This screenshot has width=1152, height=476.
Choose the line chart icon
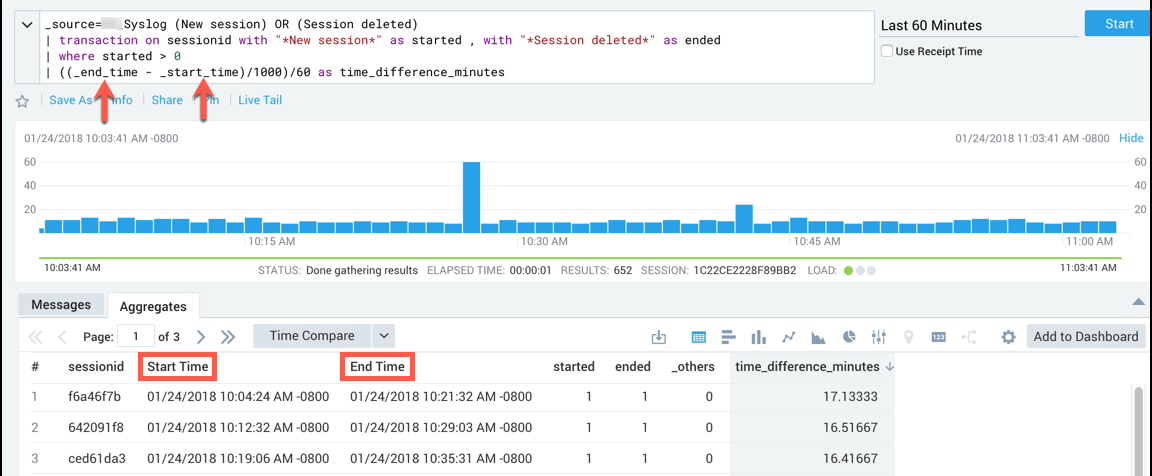(x=789, y=337)
